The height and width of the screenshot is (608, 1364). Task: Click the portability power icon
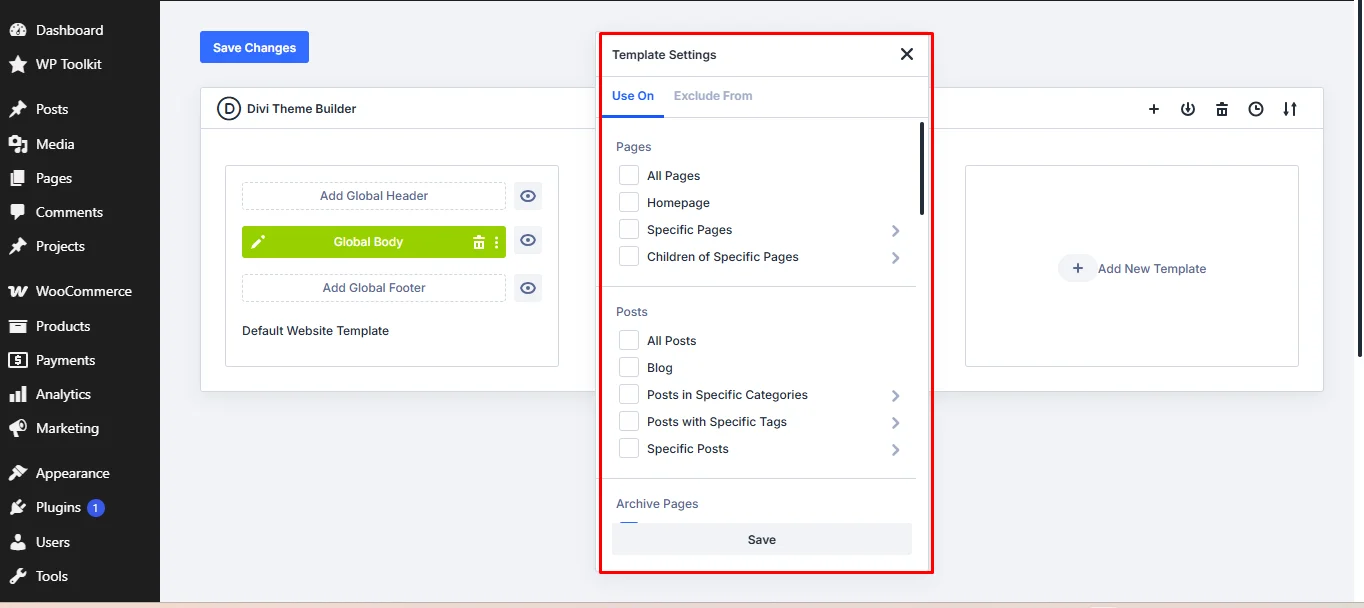tap(1188, 109)
